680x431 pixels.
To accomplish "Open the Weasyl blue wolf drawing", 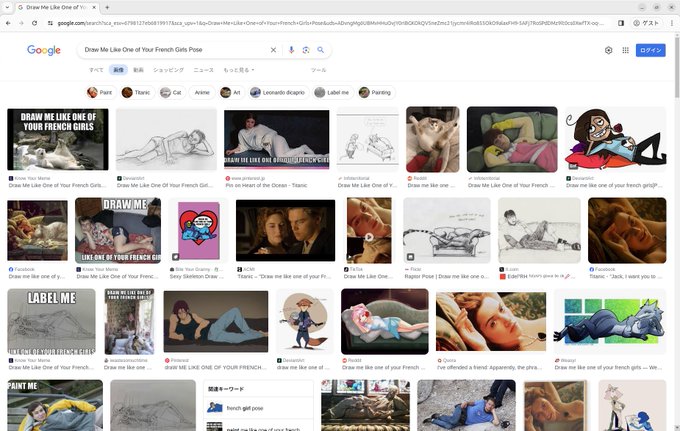I will (x=610, y=321).
